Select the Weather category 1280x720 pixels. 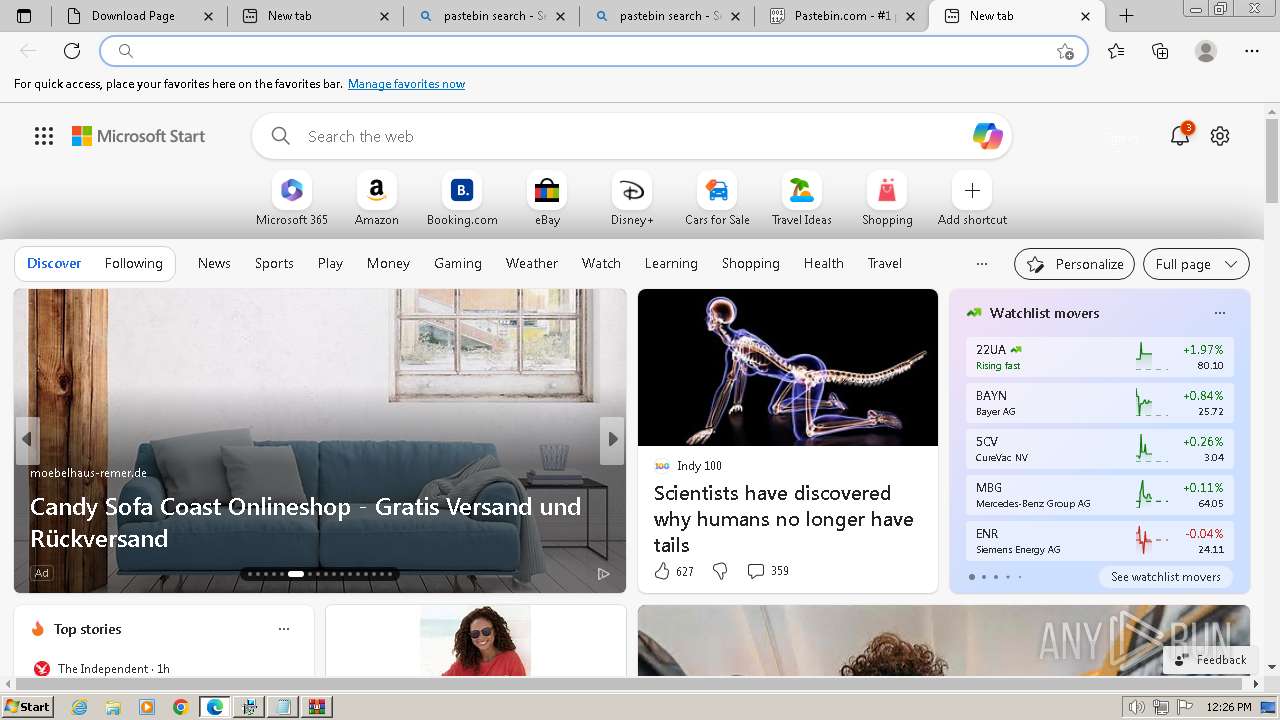tap(531, 263)
